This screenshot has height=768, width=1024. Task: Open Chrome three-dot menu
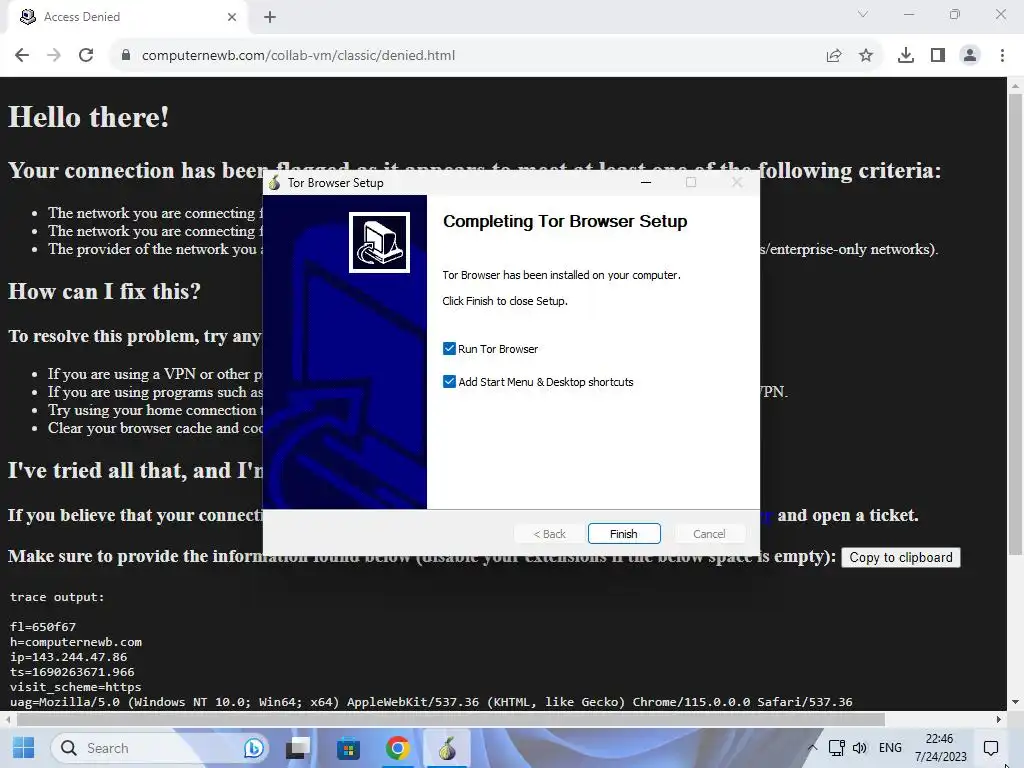pyautogui.click(x=1002, y=56)
